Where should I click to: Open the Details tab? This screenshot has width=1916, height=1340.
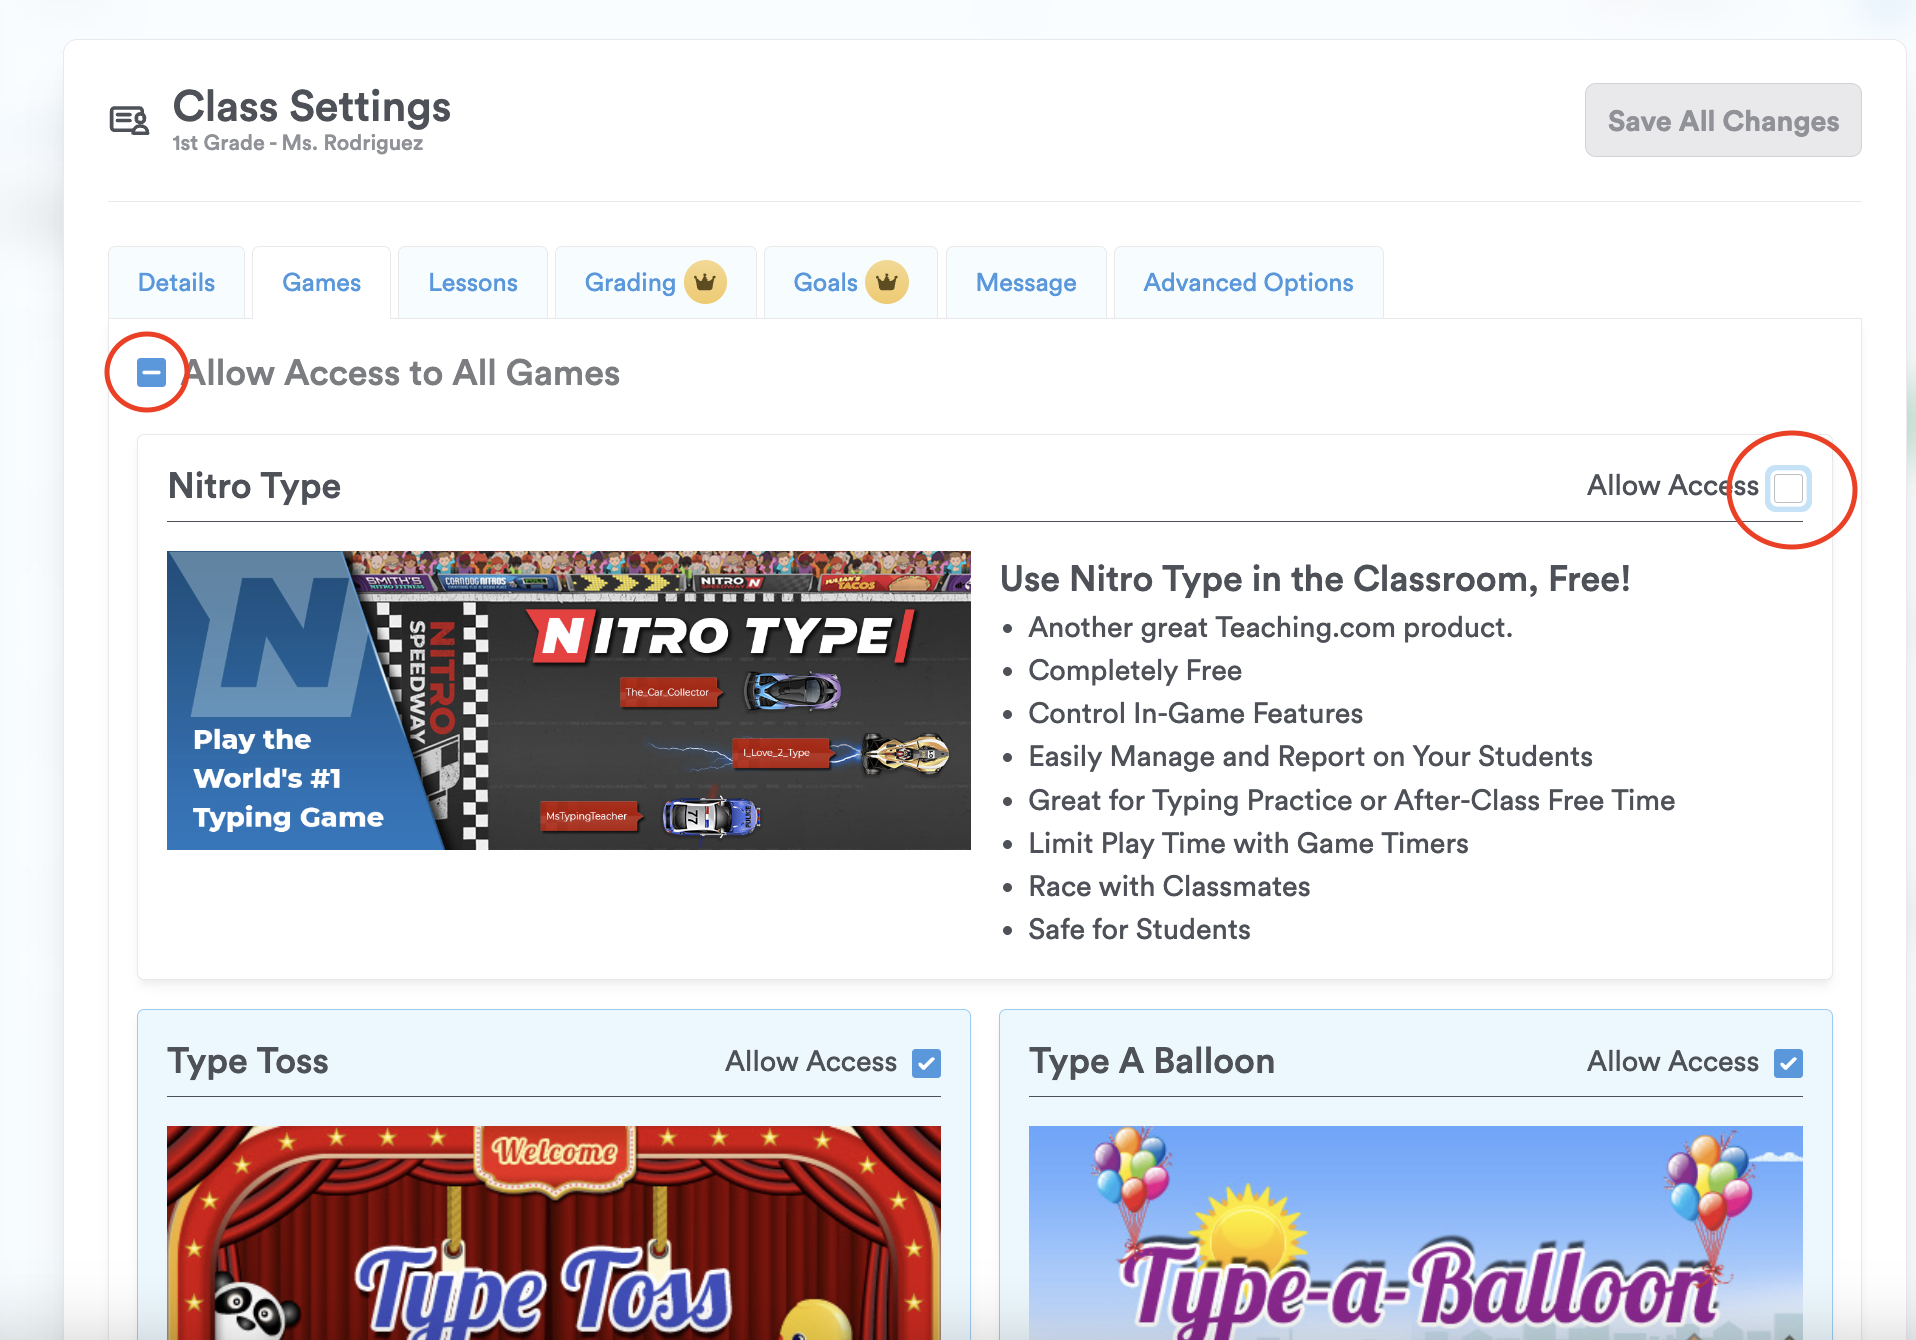[176, 283]
